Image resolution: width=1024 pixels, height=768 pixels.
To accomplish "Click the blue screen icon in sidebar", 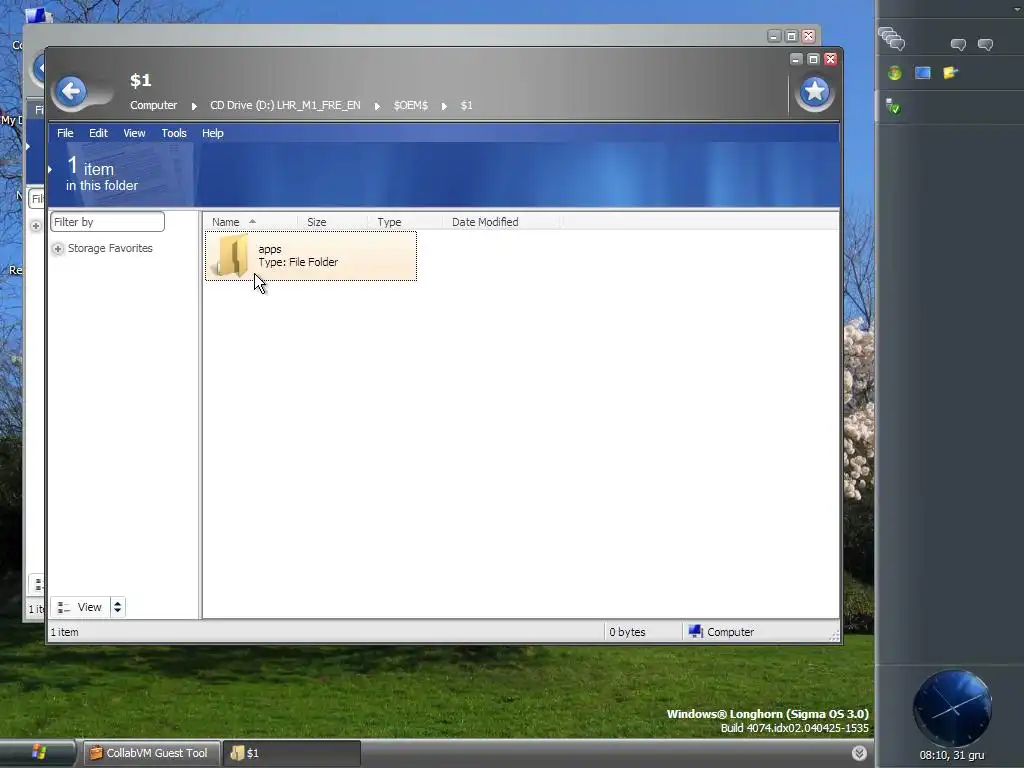I will (923, 73).
